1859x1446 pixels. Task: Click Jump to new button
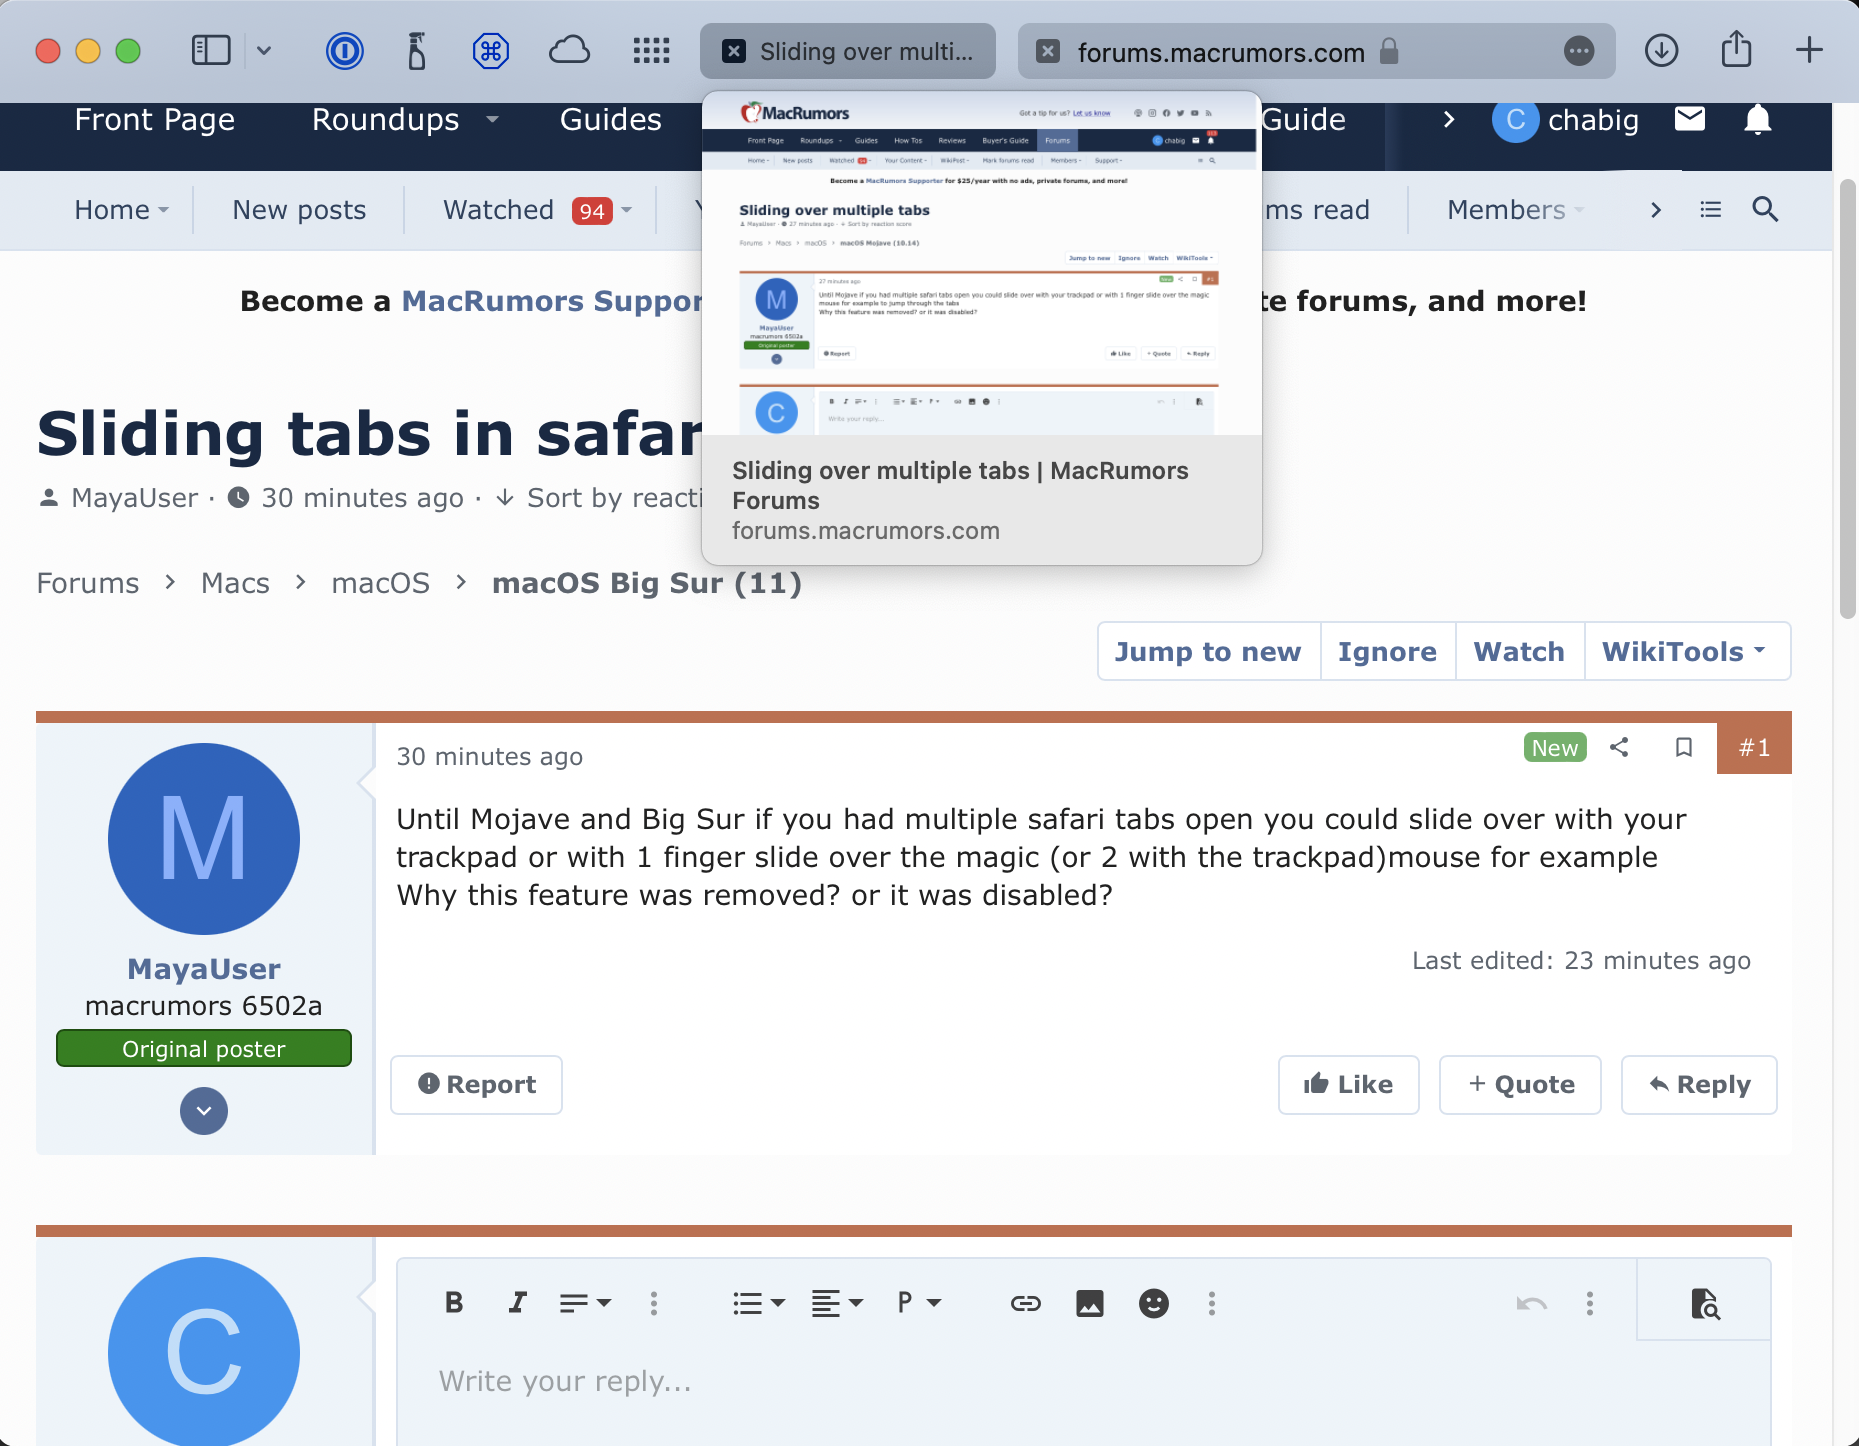tap(1208, 652)
